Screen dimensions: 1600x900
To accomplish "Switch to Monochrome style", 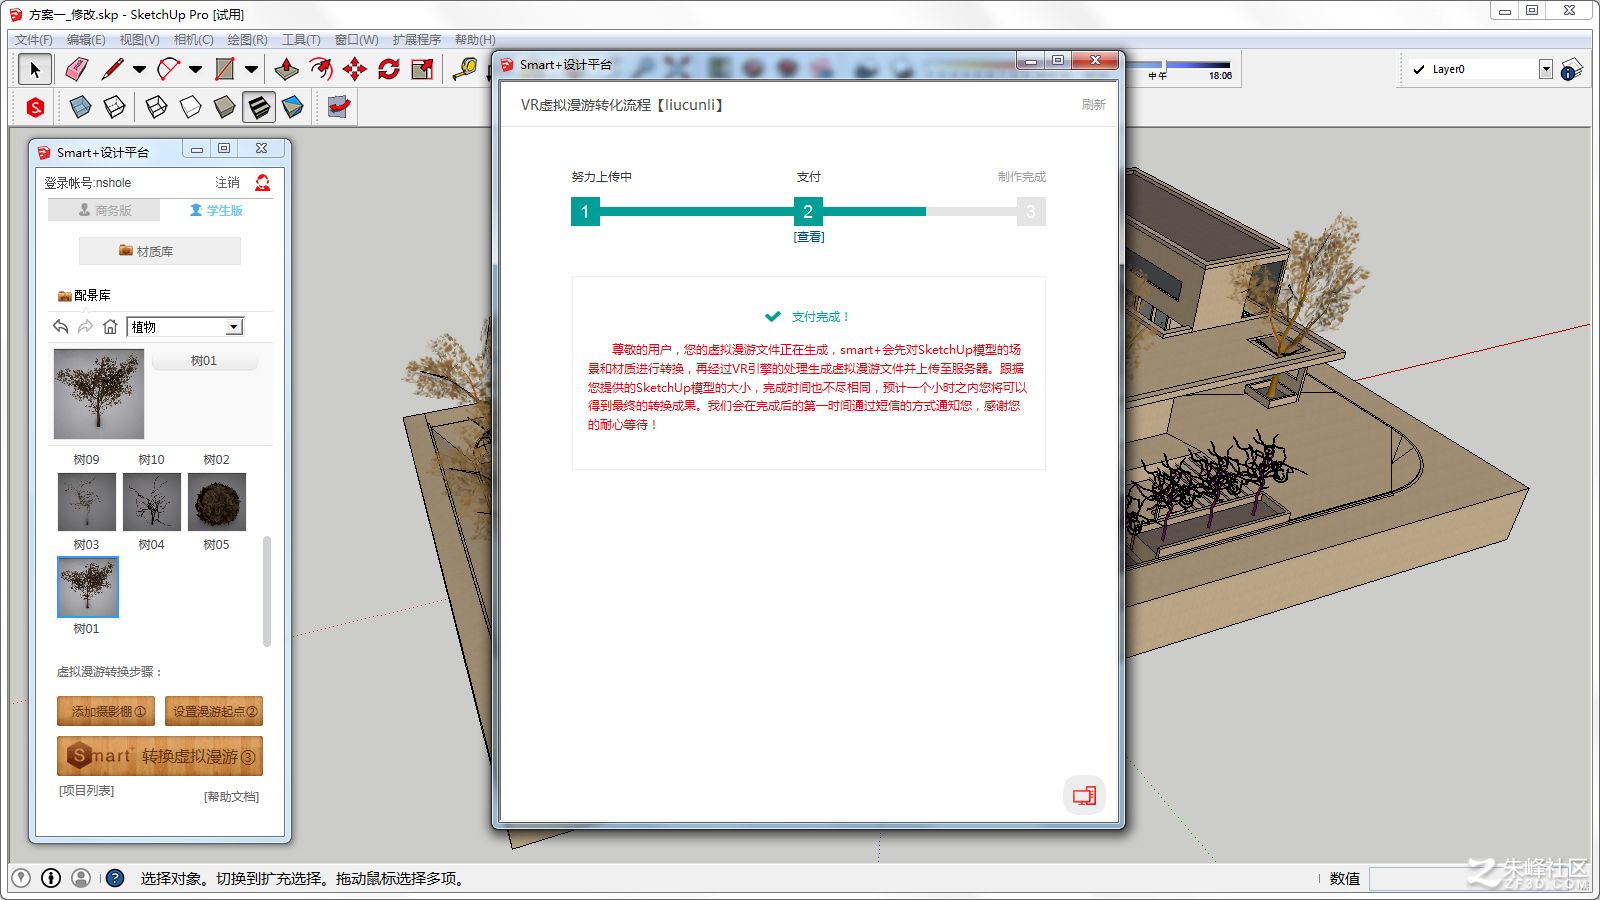I will pyautogui.click(x=293, y=107).
